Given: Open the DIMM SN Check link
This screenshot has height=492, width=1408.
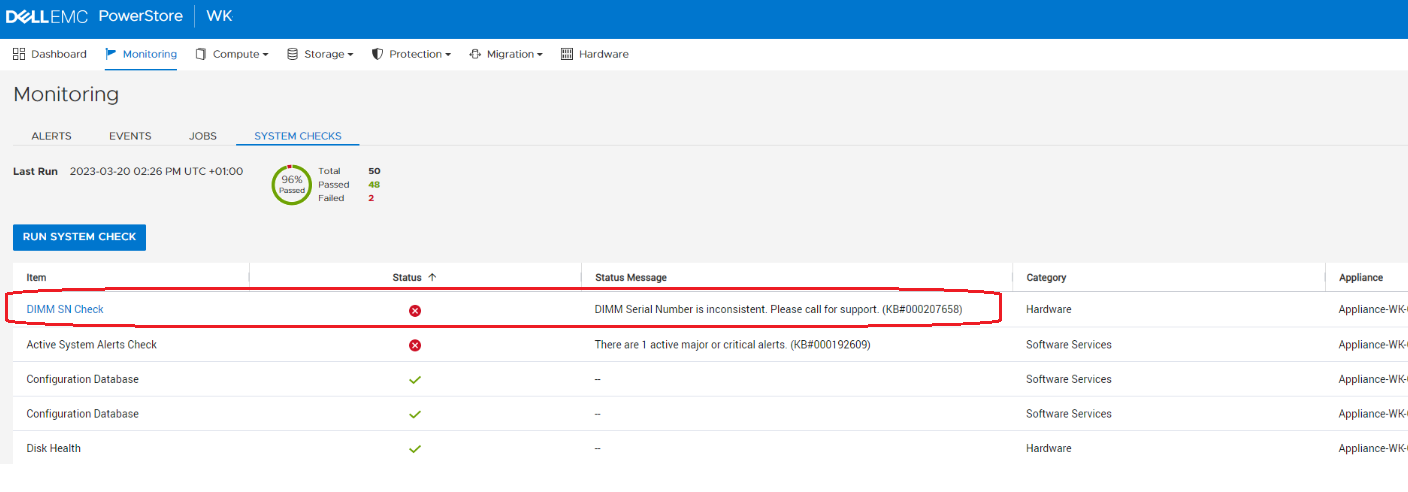Looking at the screenshot, I should 65,310.
